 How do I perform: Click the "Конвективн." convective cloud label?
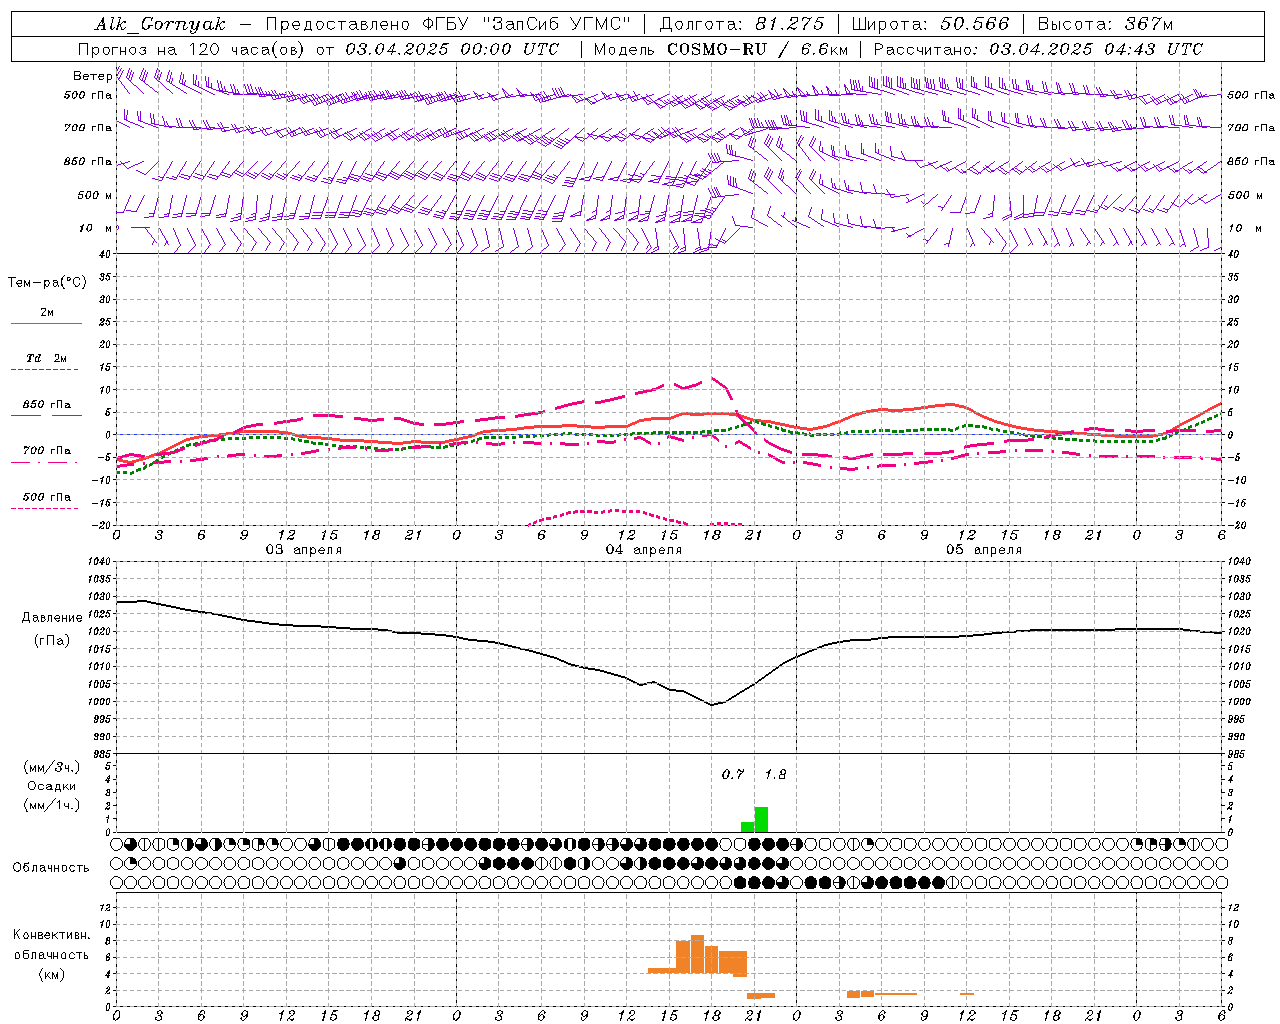click(x=51, y=935)
